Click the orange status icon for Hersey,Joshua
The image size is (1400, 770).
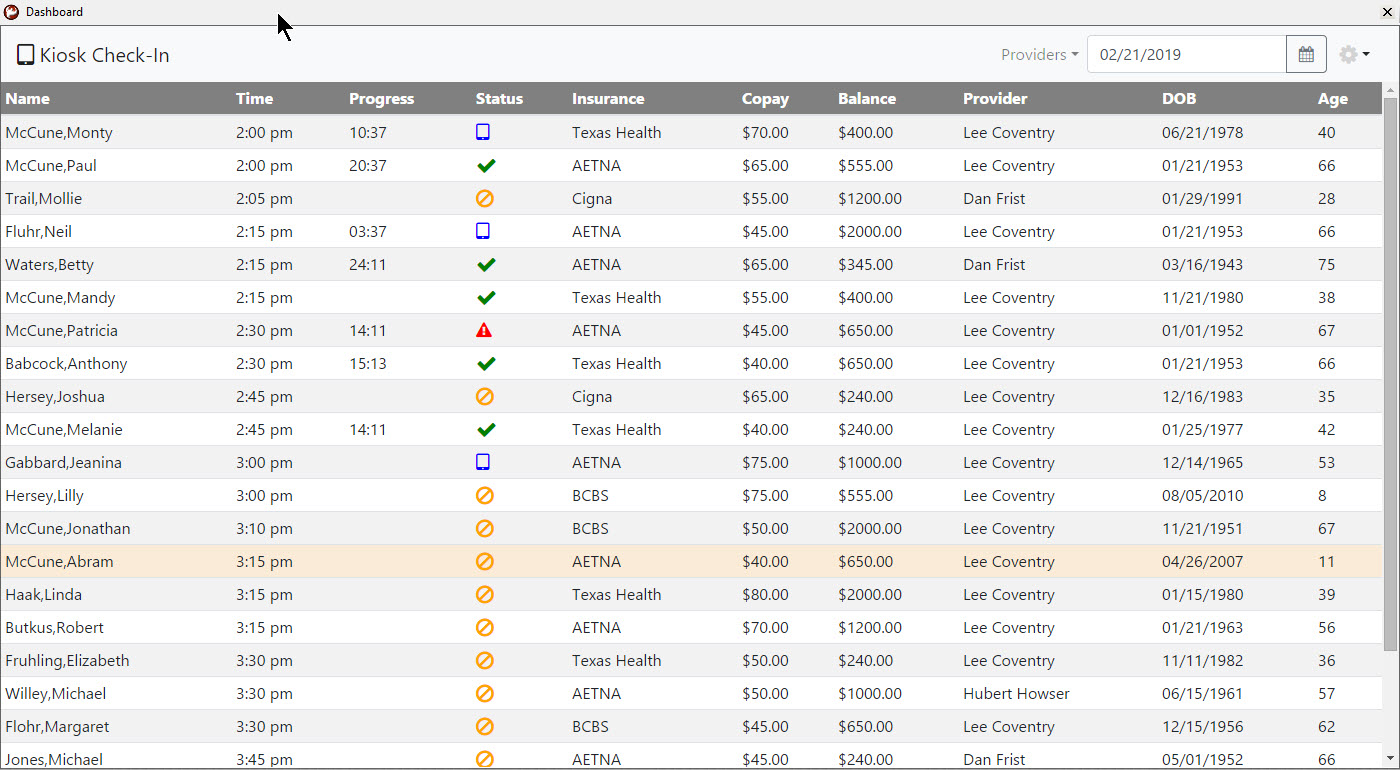[x=485, y=396]
